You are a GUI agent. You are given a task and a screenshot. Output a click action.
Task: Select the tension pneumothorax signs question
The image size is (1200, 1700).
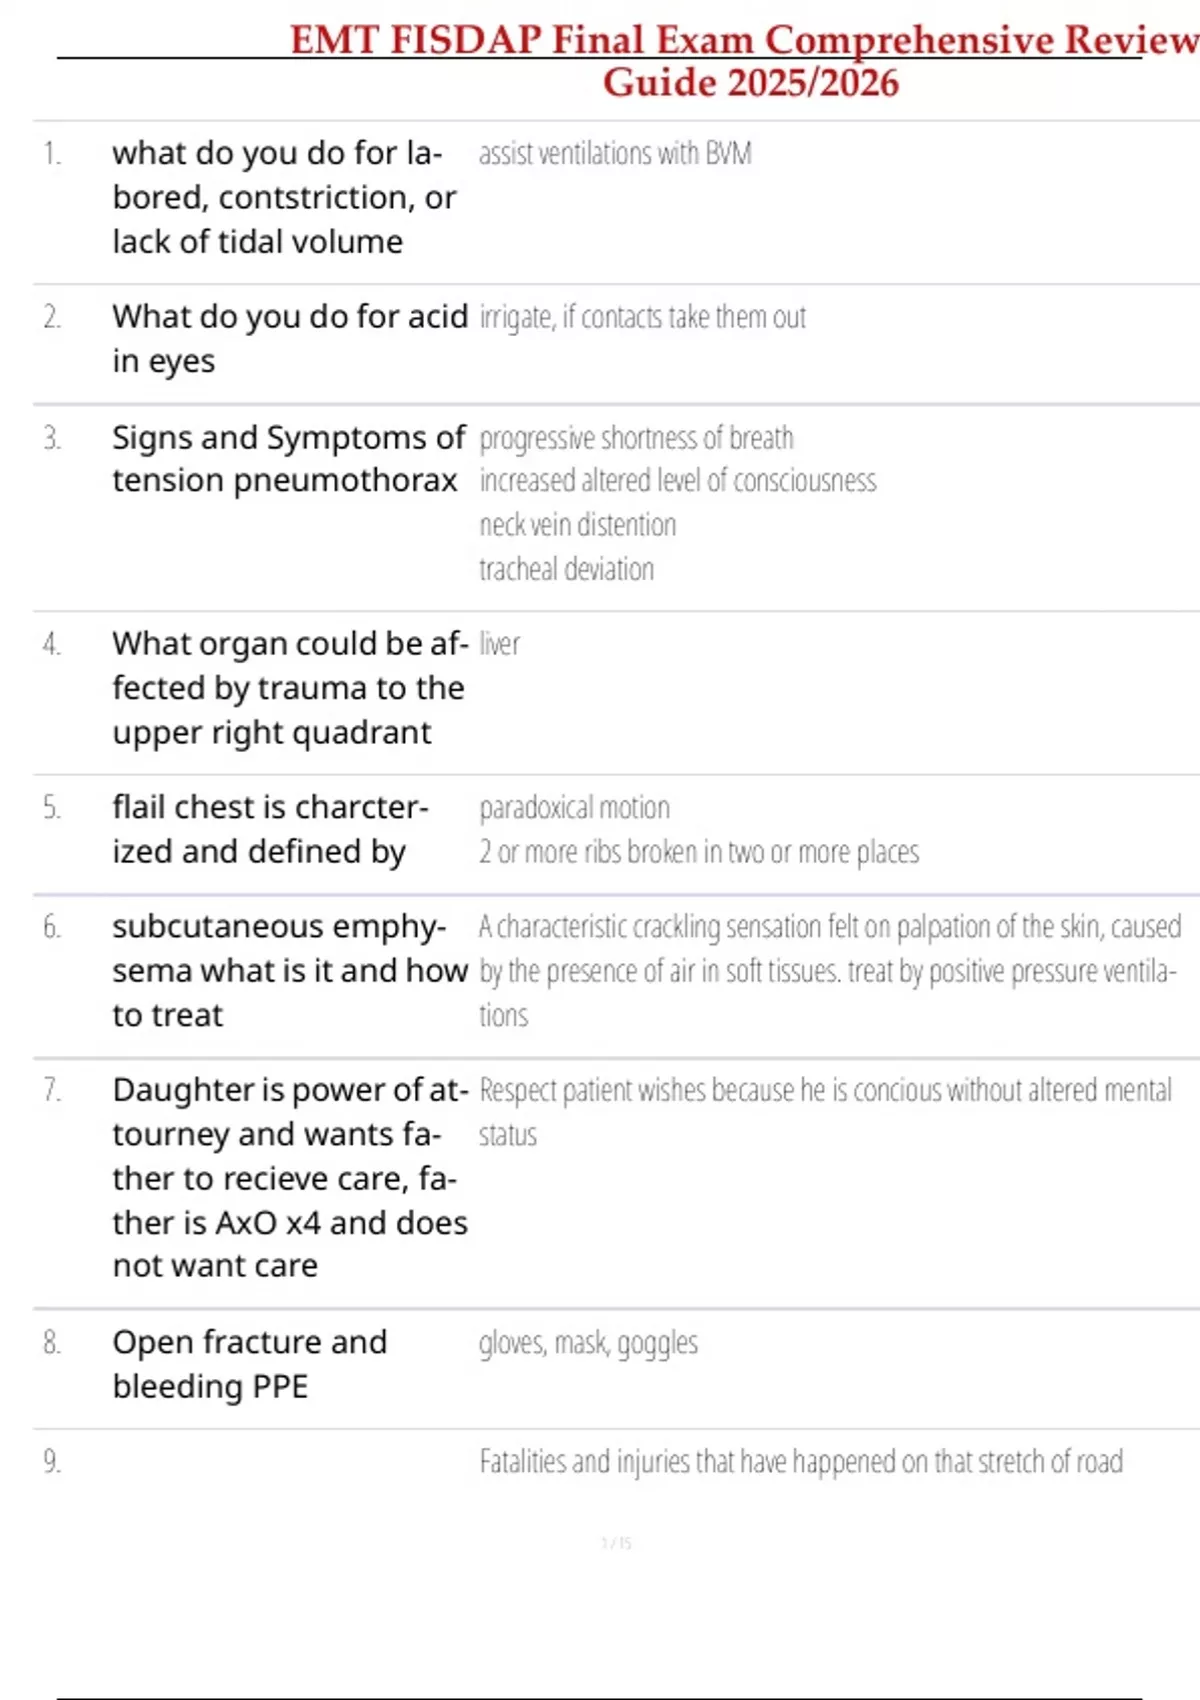[x=288, y=459]
